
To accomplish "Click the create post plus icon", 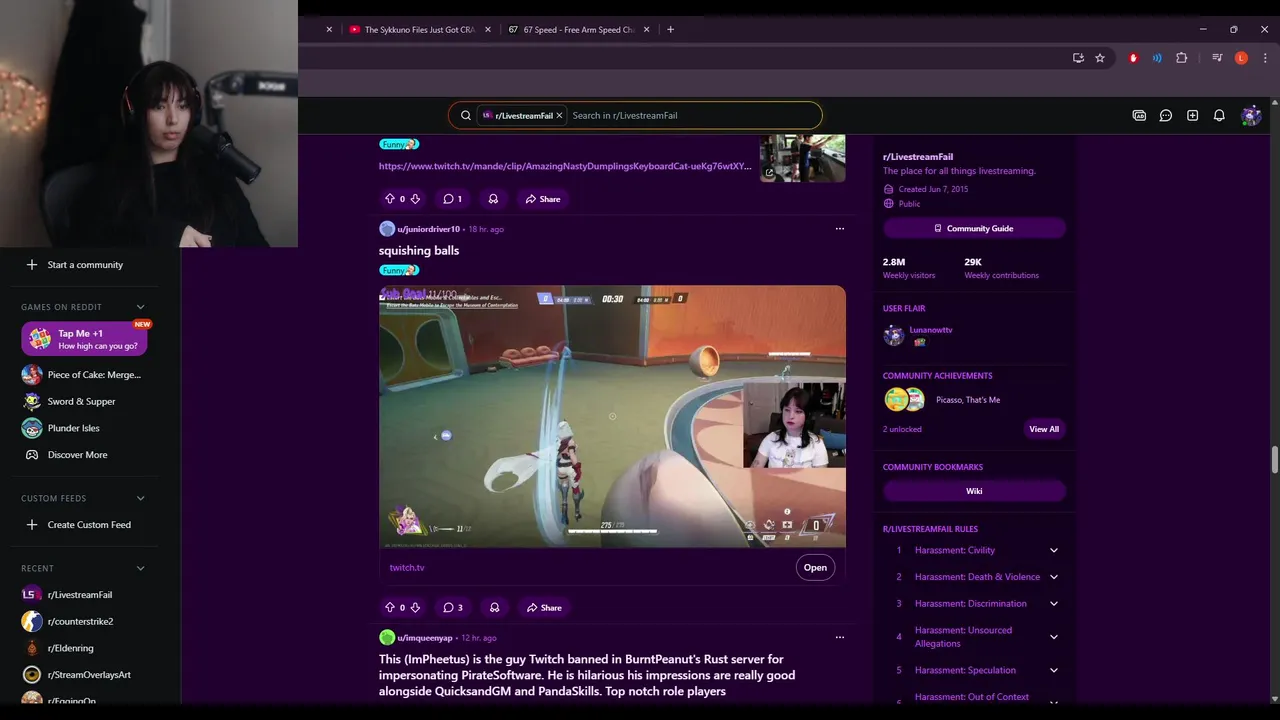I will click(1192, 115).
